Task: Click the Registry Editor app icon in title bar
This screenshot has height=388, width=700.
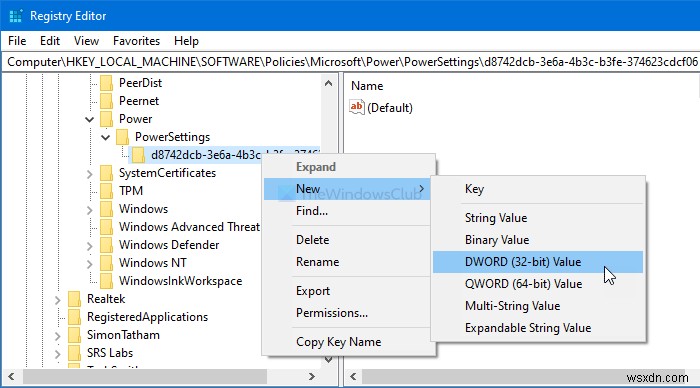Action: (x=16, y=16)
